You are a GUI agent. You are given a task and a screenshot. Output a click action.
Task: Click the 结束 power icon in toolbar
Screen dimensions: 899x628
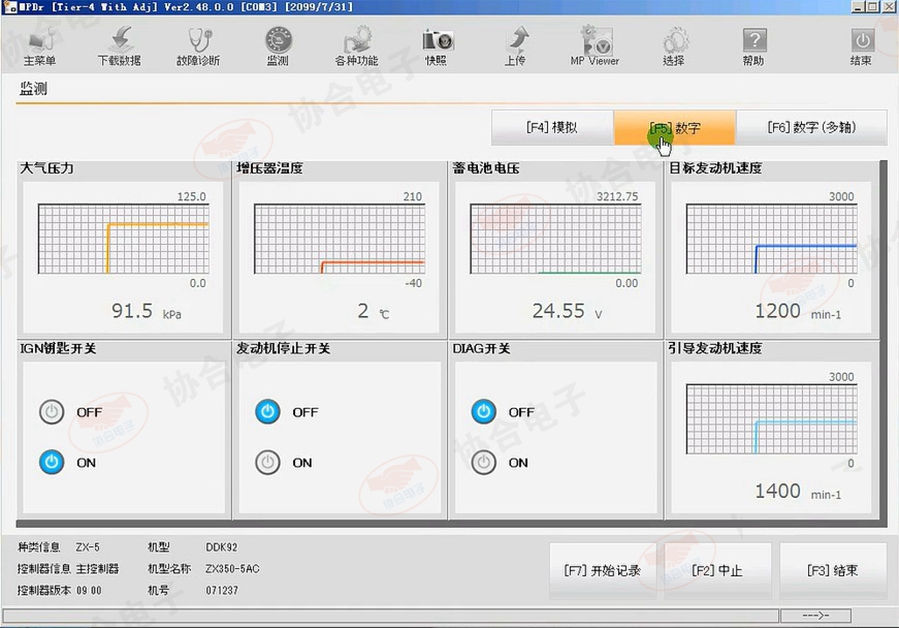860,46
